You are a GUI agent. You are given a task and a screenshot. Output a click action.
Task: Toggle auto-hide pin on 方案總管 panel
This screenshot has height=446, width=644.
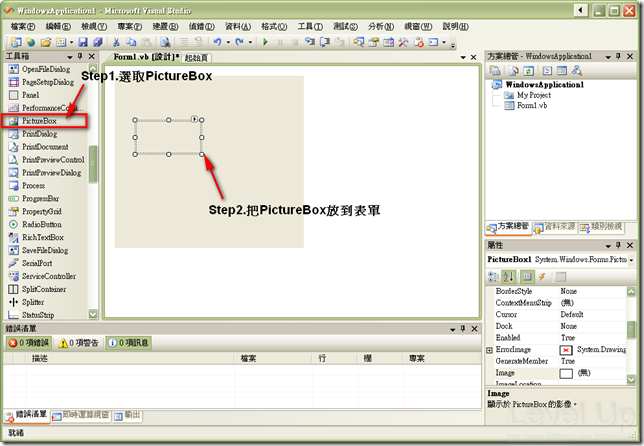[x=619, y=56]
